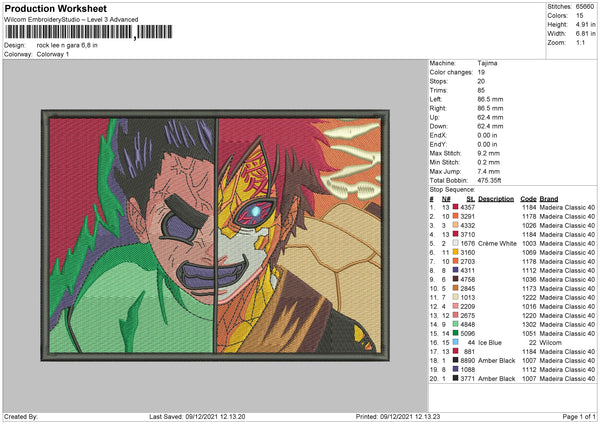The width and height of the screenshot is (600, 424).
Task: Select the 'Colorway 1' value
Action: coord(53,54)
